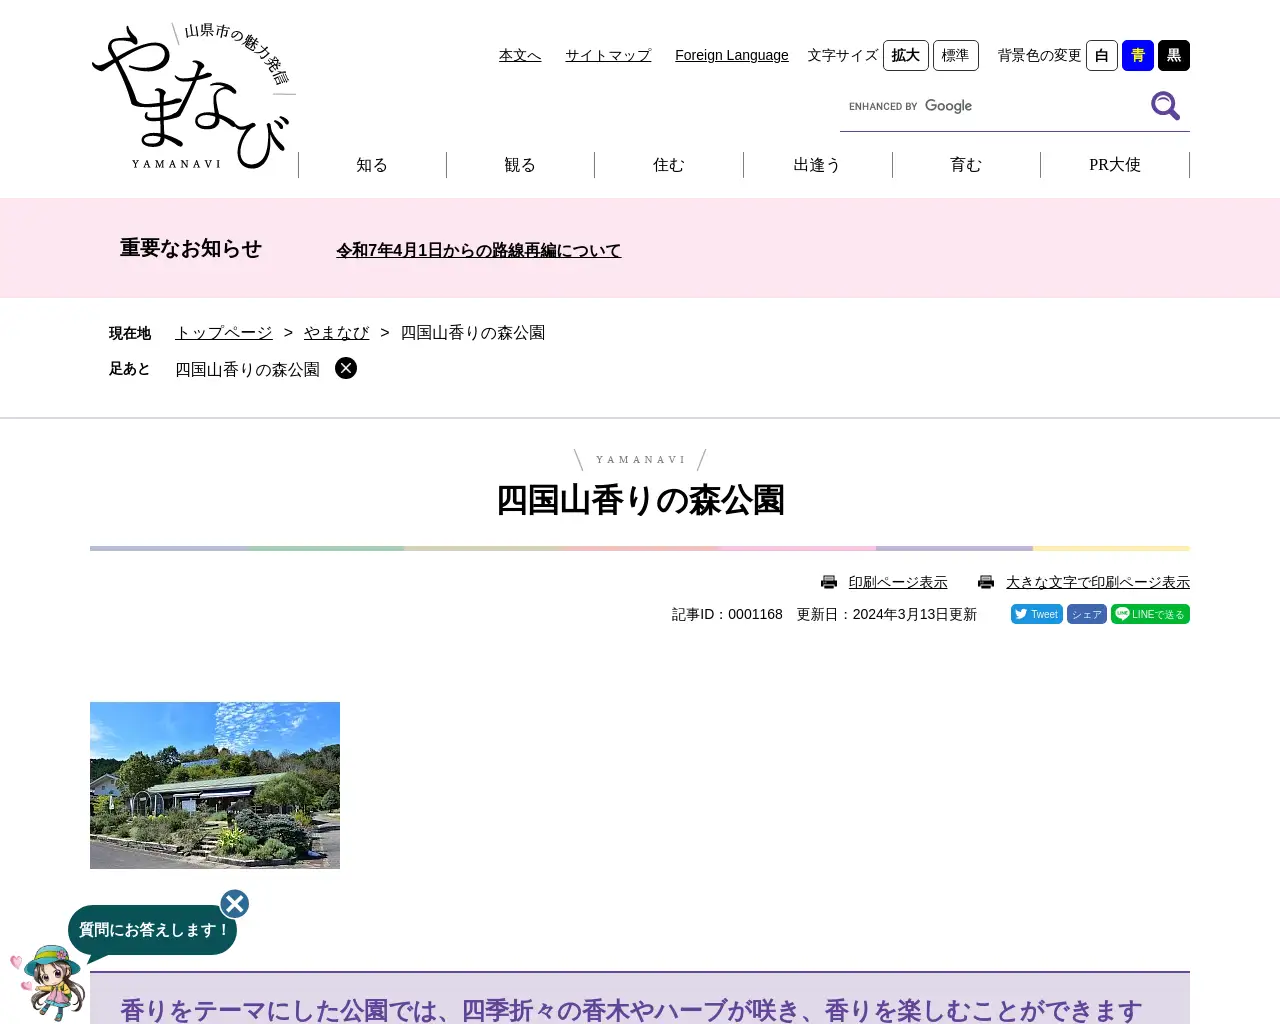Go back to トップページ via breadcrumb

pyautogui.click(x=222, y=332)
